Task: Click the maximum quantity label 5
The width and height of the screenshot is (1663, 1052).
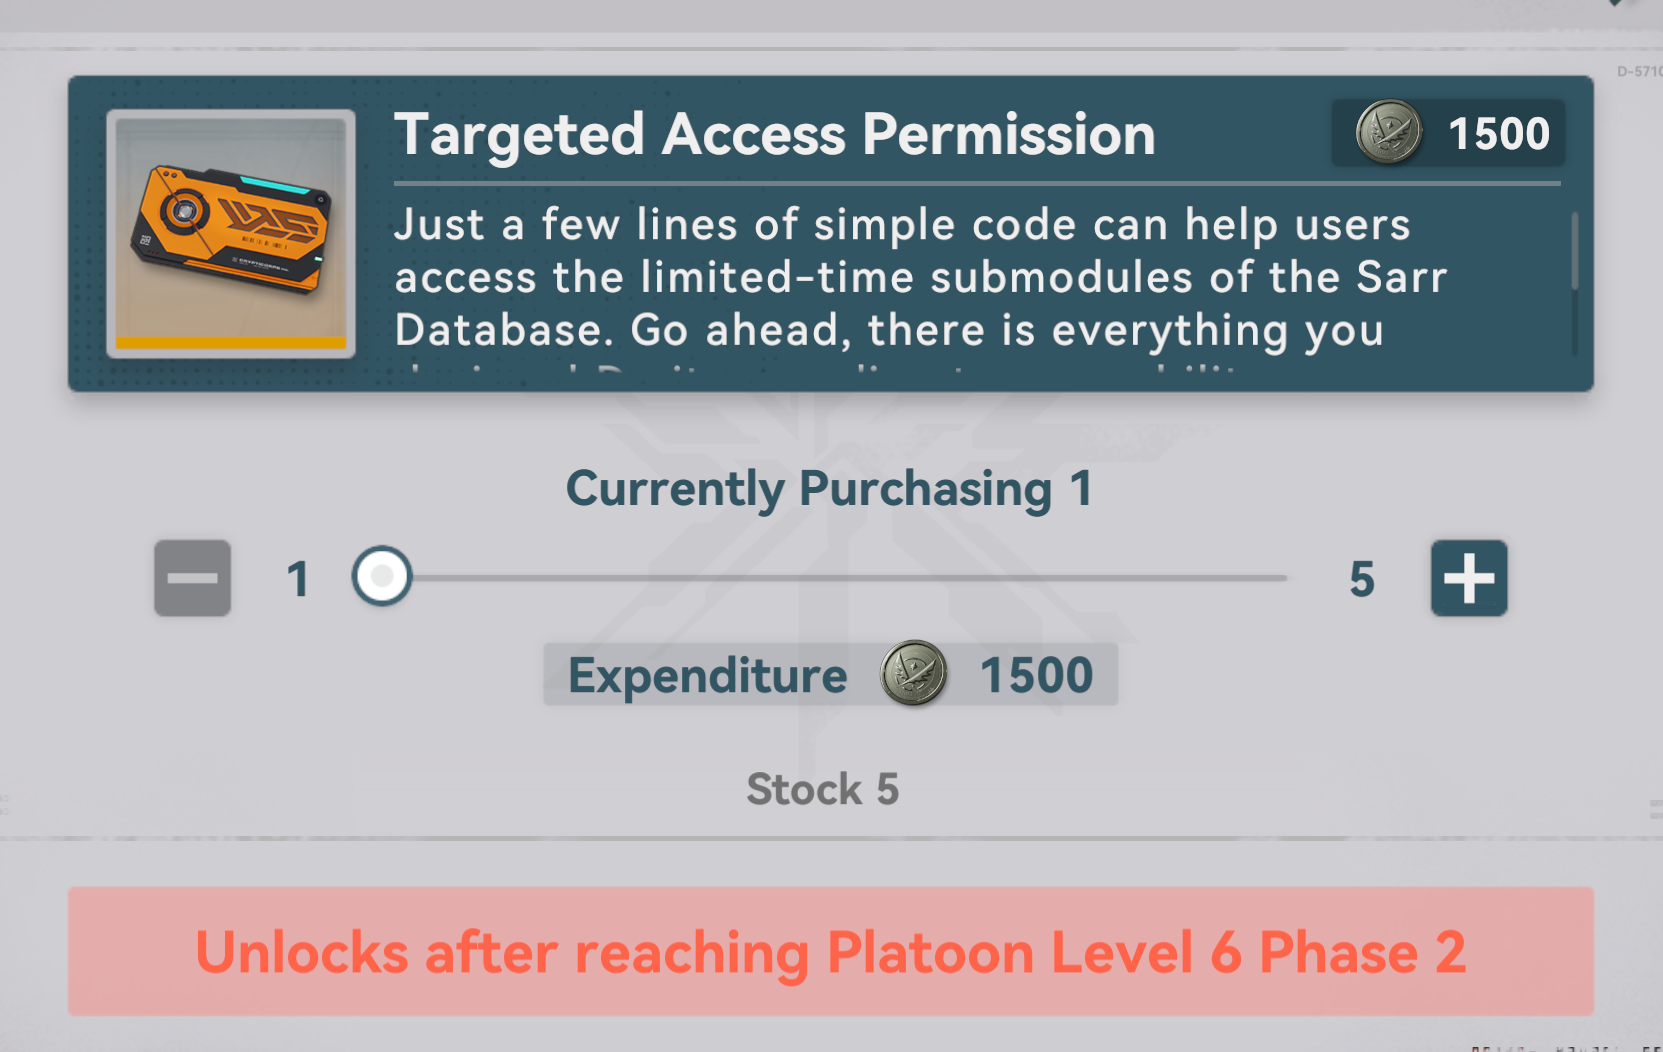Action: [x=1362, y=579]
